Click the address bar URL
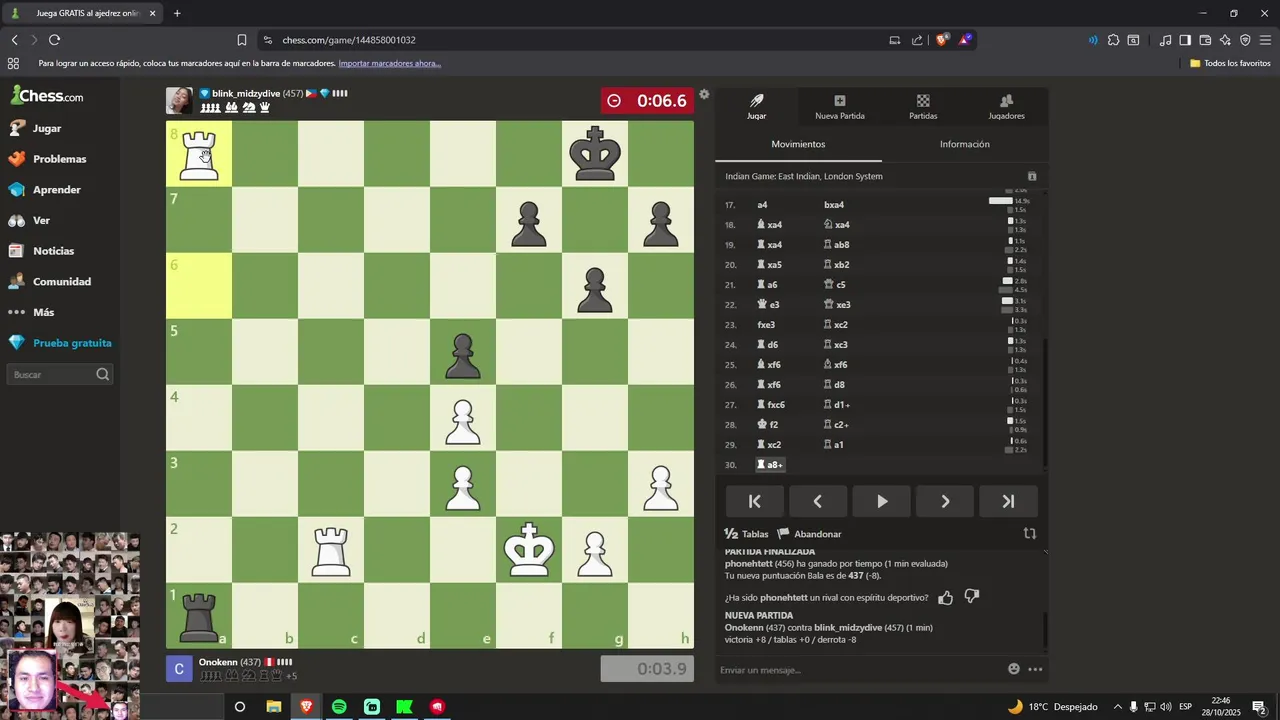The width and height of the screenshot is (1280, 720). [349, 40]
